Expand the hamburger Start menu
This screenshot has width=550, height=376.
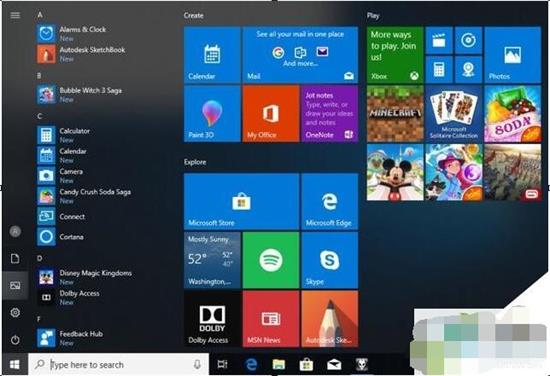tap(15, 15)
